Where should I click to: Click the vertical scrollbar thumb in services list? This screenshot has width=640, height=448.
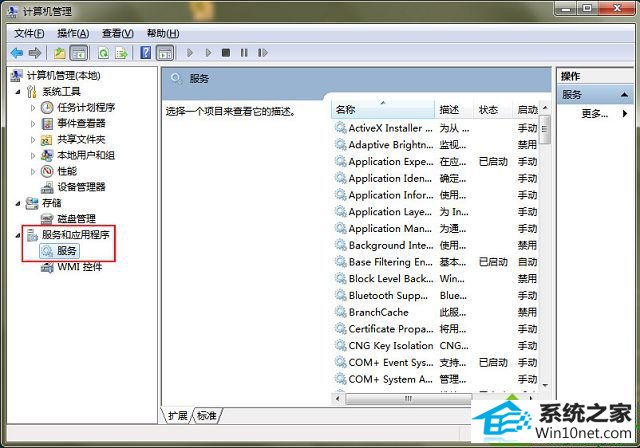(545, 130)
